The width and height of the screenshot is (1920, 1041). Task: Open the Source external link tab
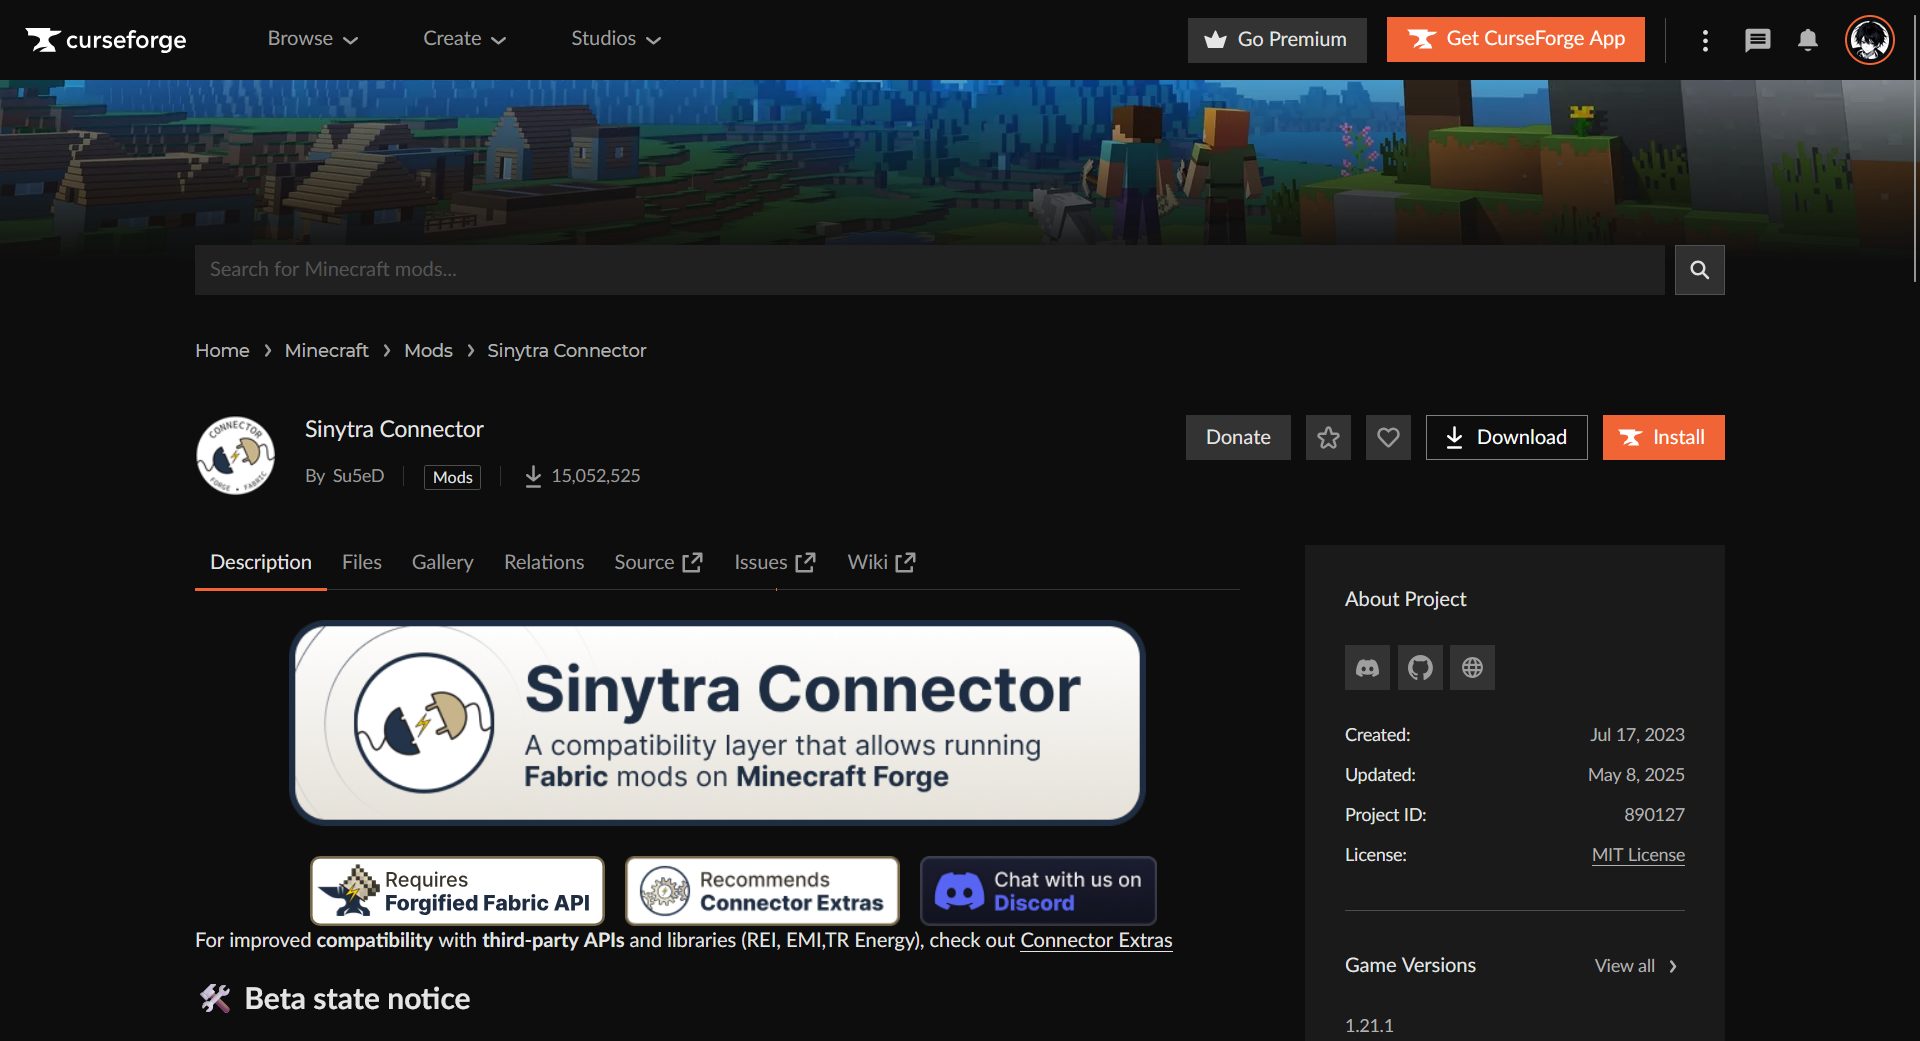(x=658, y=563)
